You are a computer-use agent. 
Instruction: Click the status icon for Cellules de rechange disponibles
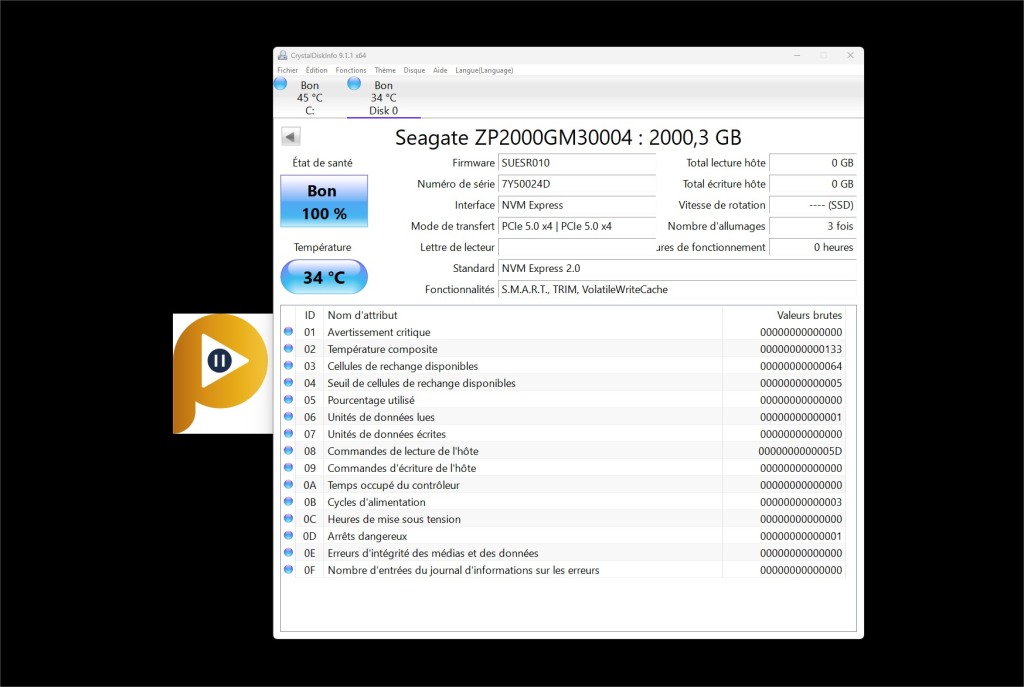[289, 366]
